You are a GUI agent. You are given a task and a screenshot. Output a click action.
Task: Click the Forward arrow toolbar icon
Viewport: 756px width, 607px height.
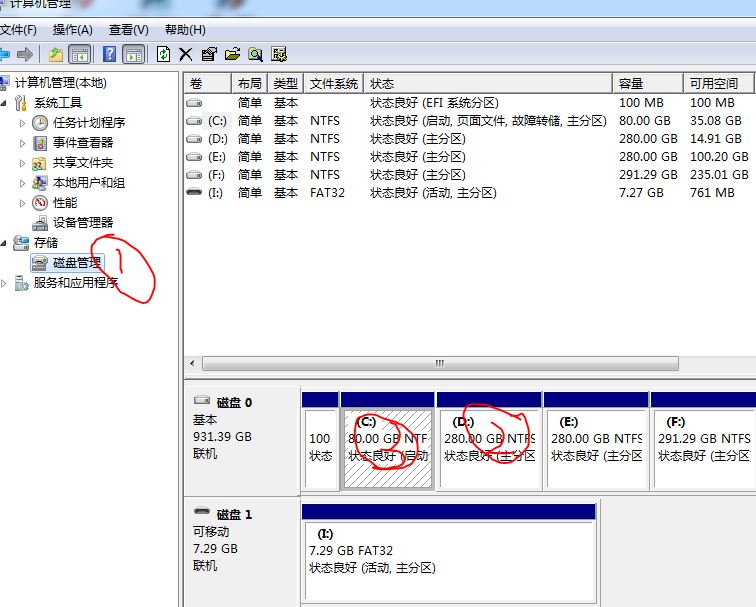tap(25, 54)
